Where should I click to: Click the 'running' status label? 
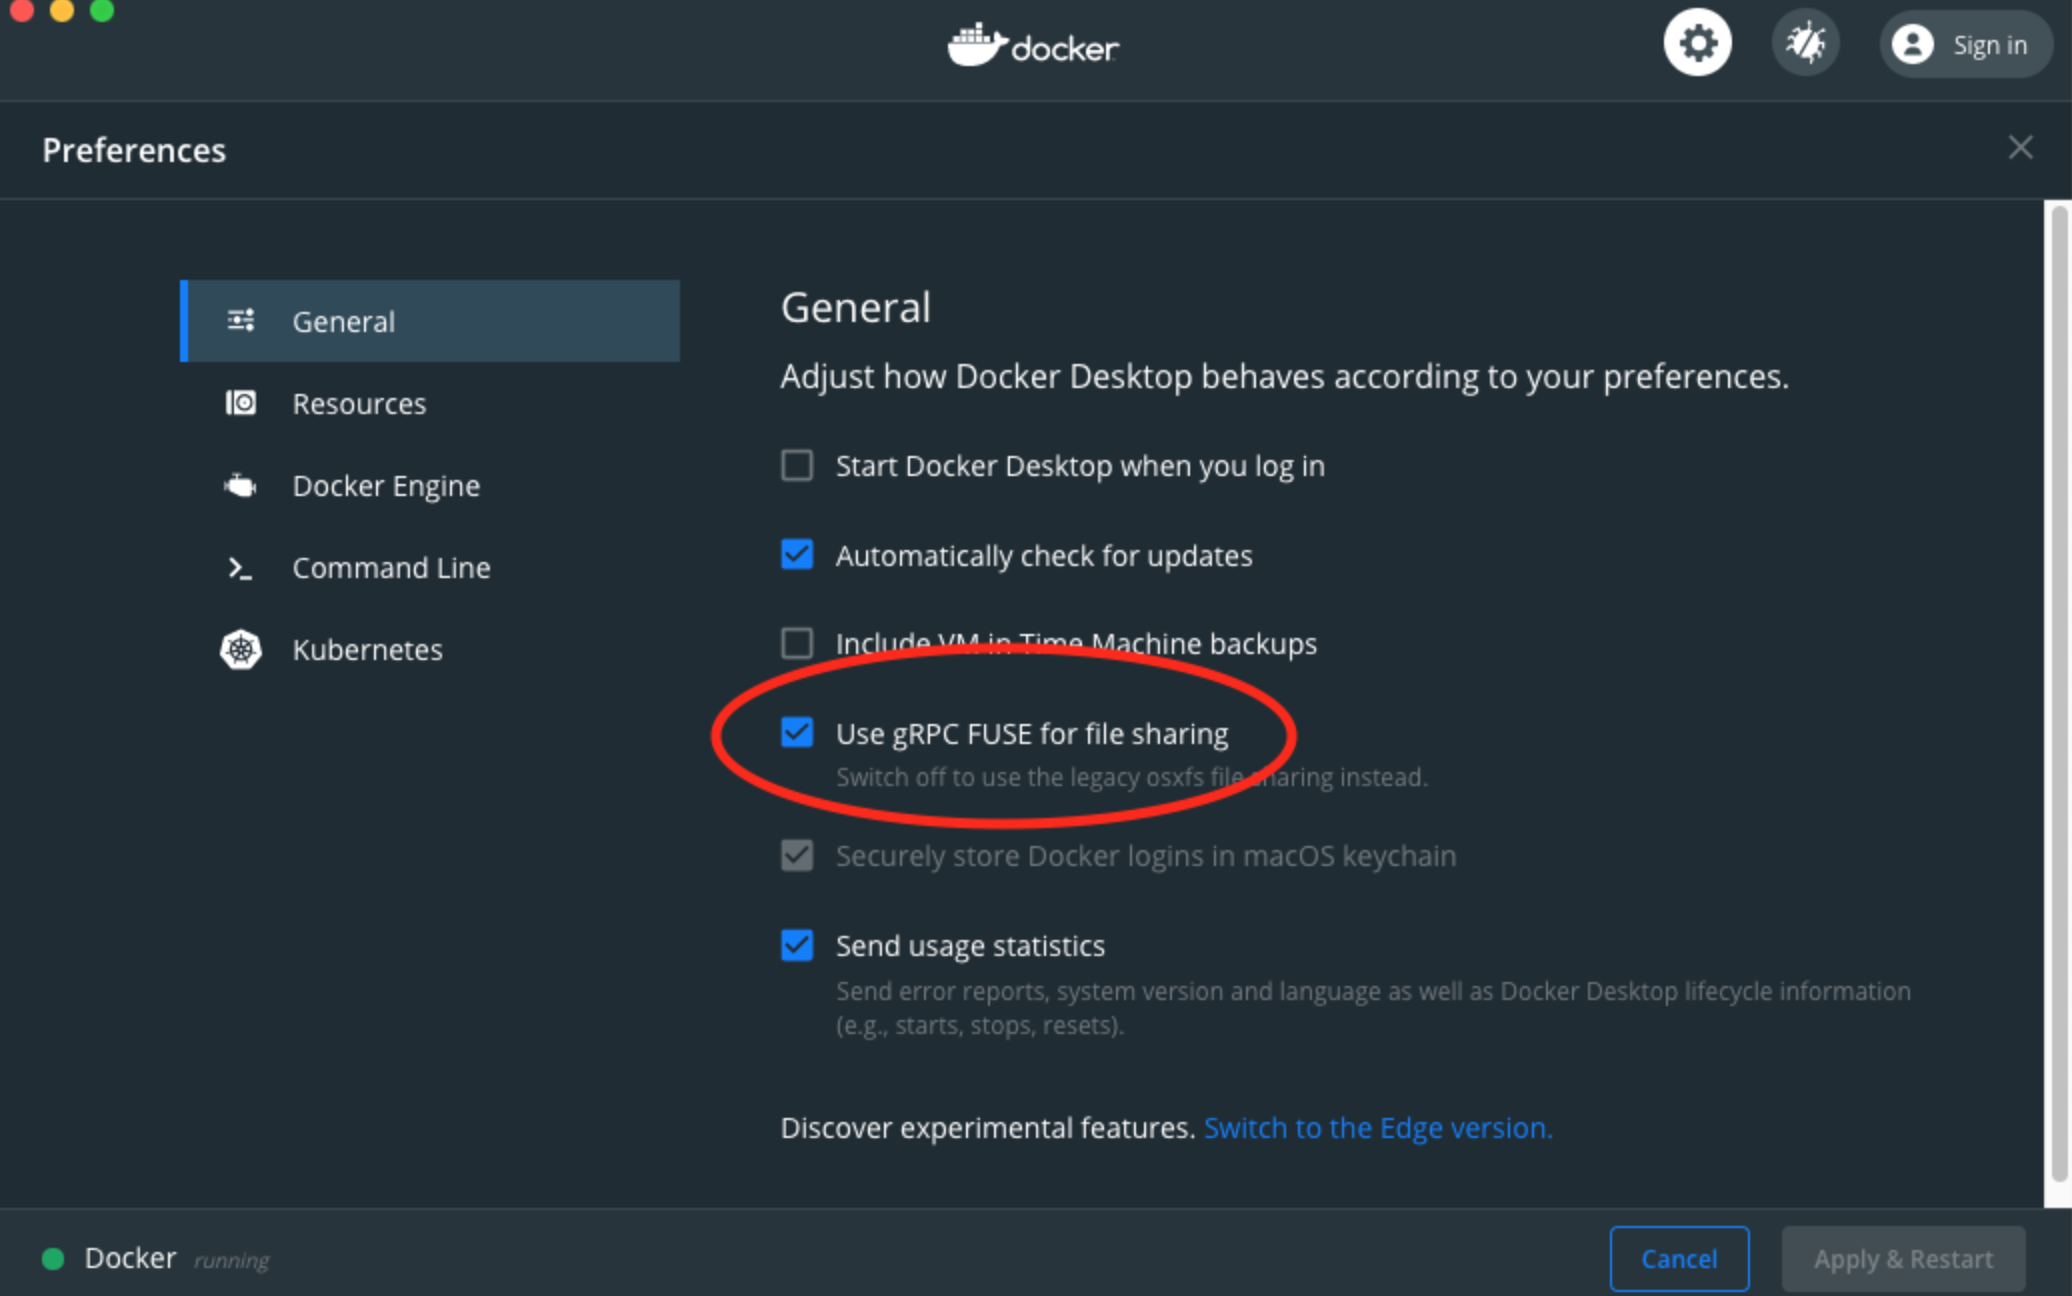pos(232,1260)
